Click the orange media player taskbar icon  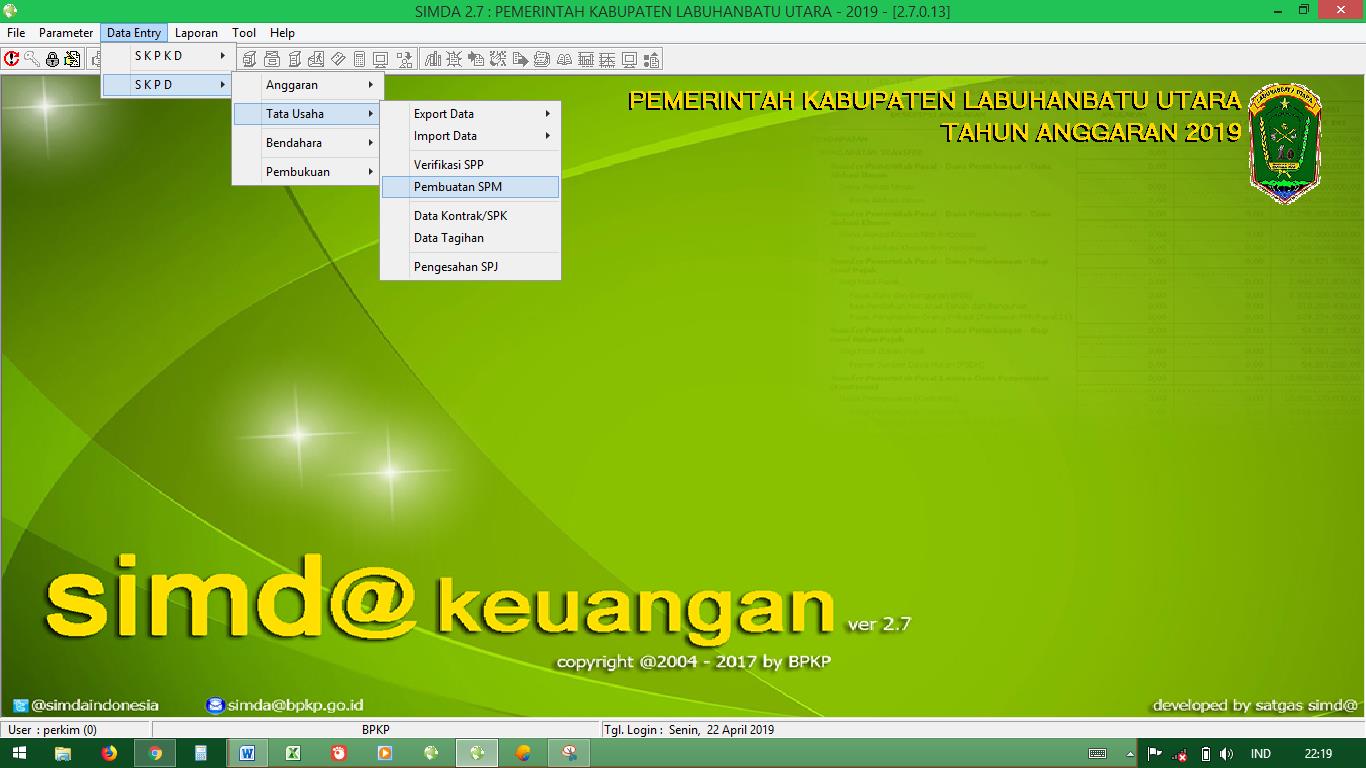385,753
